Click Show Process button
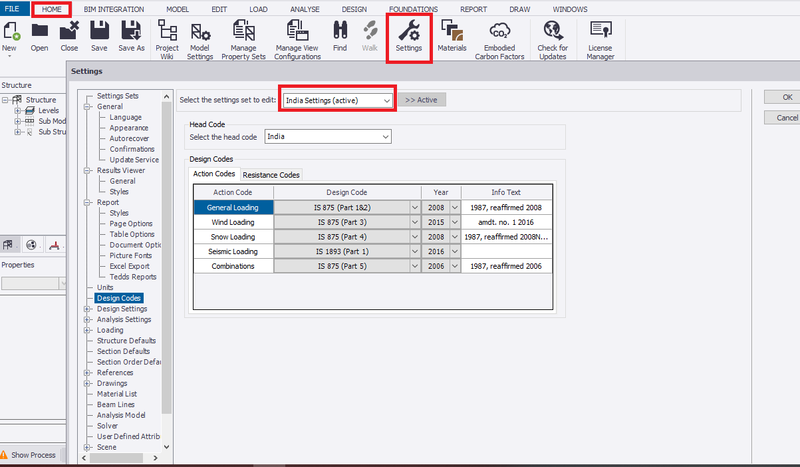The width and height of the screenshot is (800, 467). [x=33, y=455]
